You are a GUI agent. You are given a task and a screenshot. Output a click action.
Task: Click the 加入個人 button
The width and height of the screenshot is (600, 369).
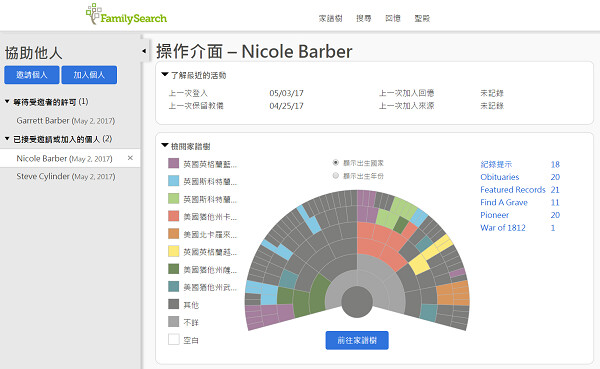pos(89,75)
